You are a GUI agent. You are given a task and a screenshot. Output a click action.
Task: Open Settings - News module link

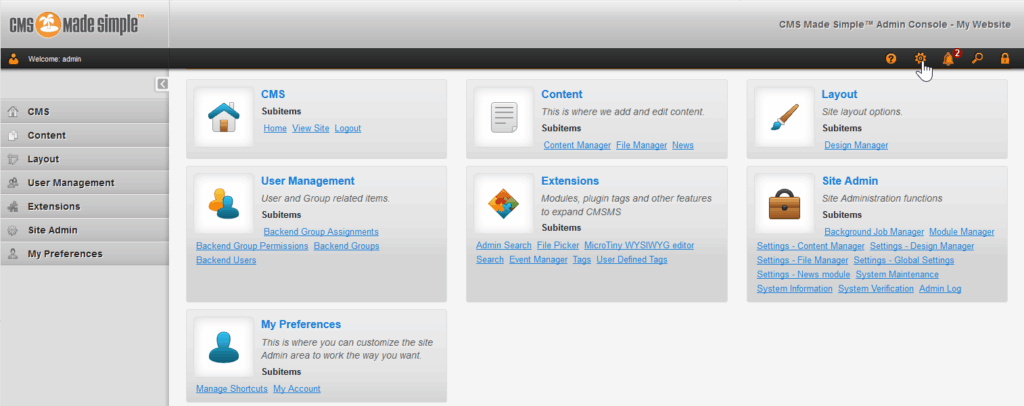(x=803, y=275)
